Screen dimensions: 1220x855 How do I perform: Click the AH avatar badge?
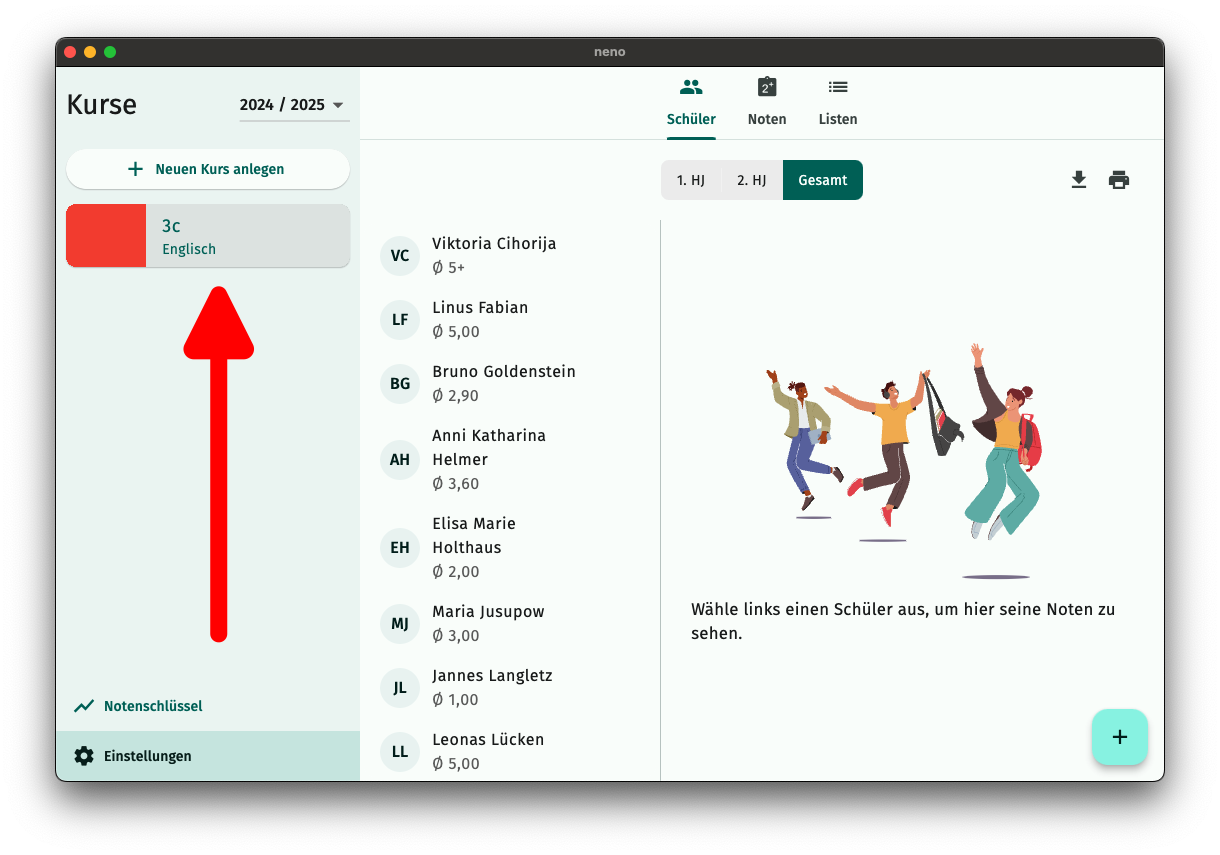coord(400,459)
